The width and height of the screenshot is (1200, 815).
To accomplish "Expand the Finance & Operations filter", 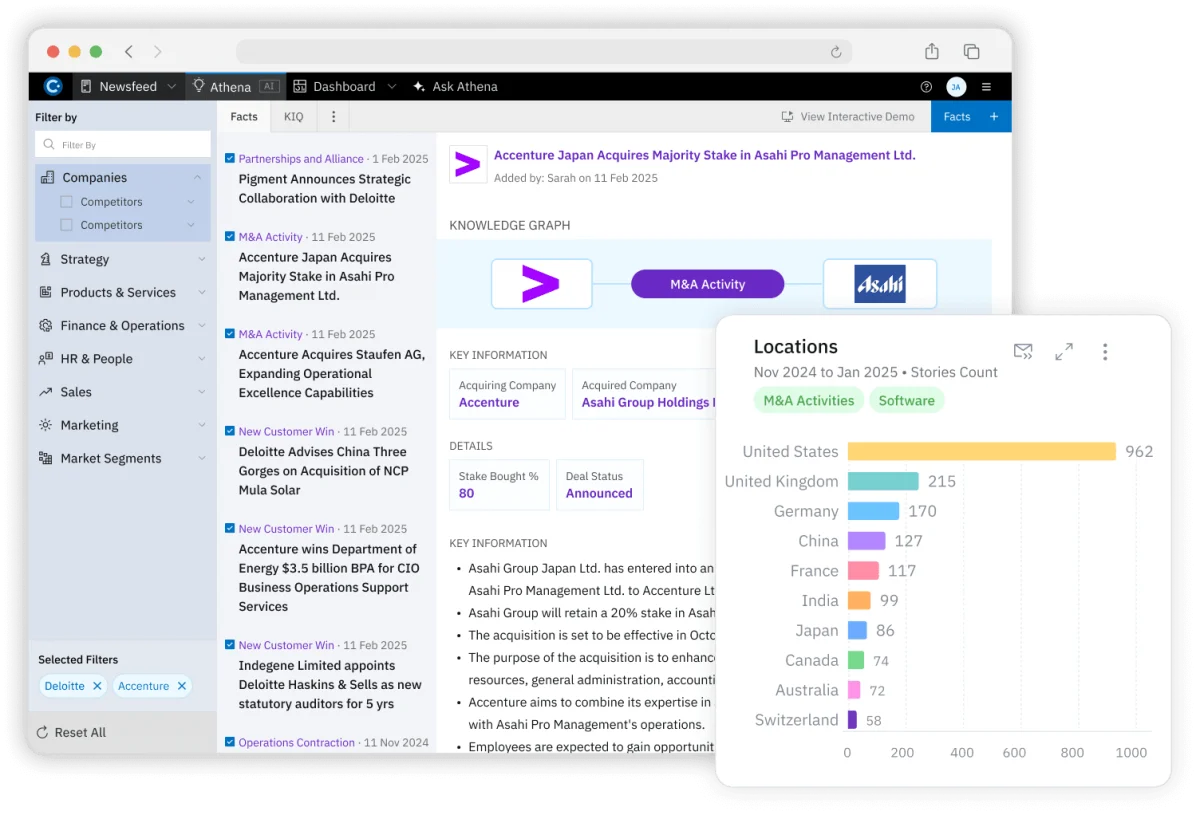I will (202, 325).
